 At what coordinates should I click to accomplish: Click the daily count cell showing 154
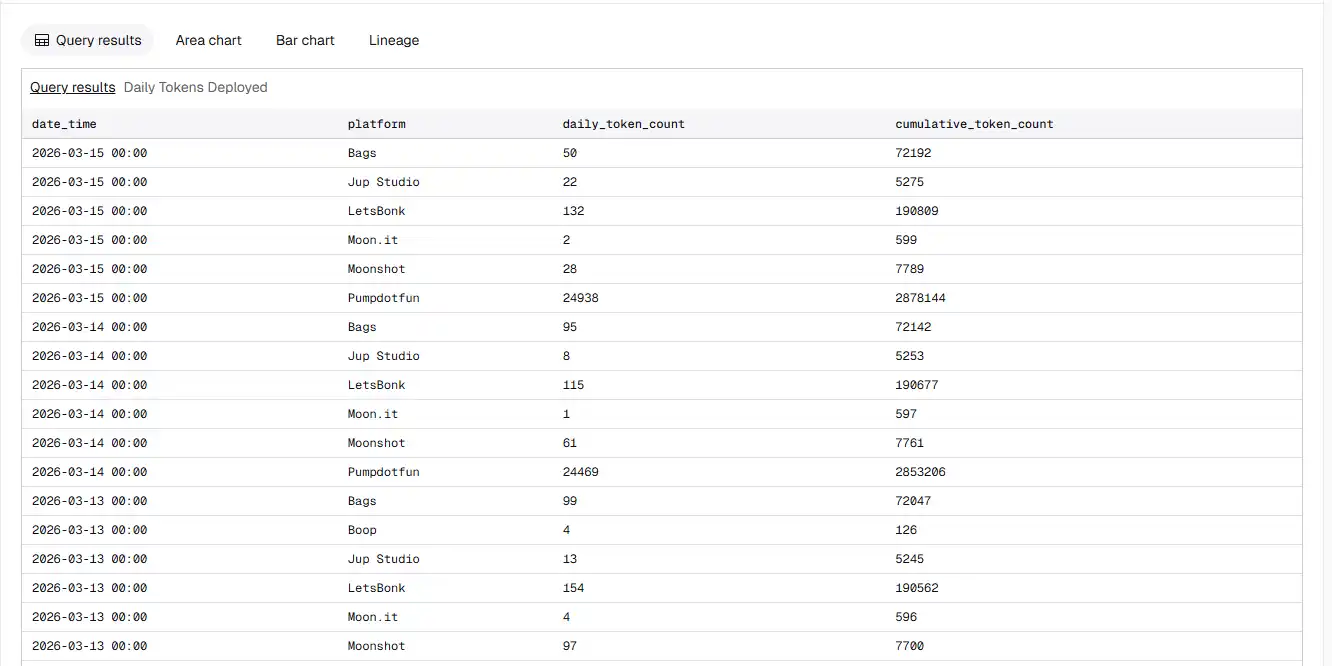(x=574, y=588)
